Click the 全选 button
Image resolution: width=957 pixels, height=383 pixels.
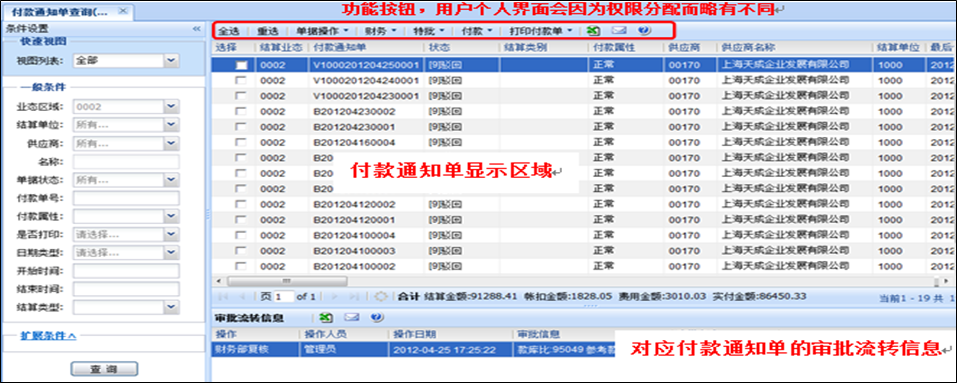(229, 30)
